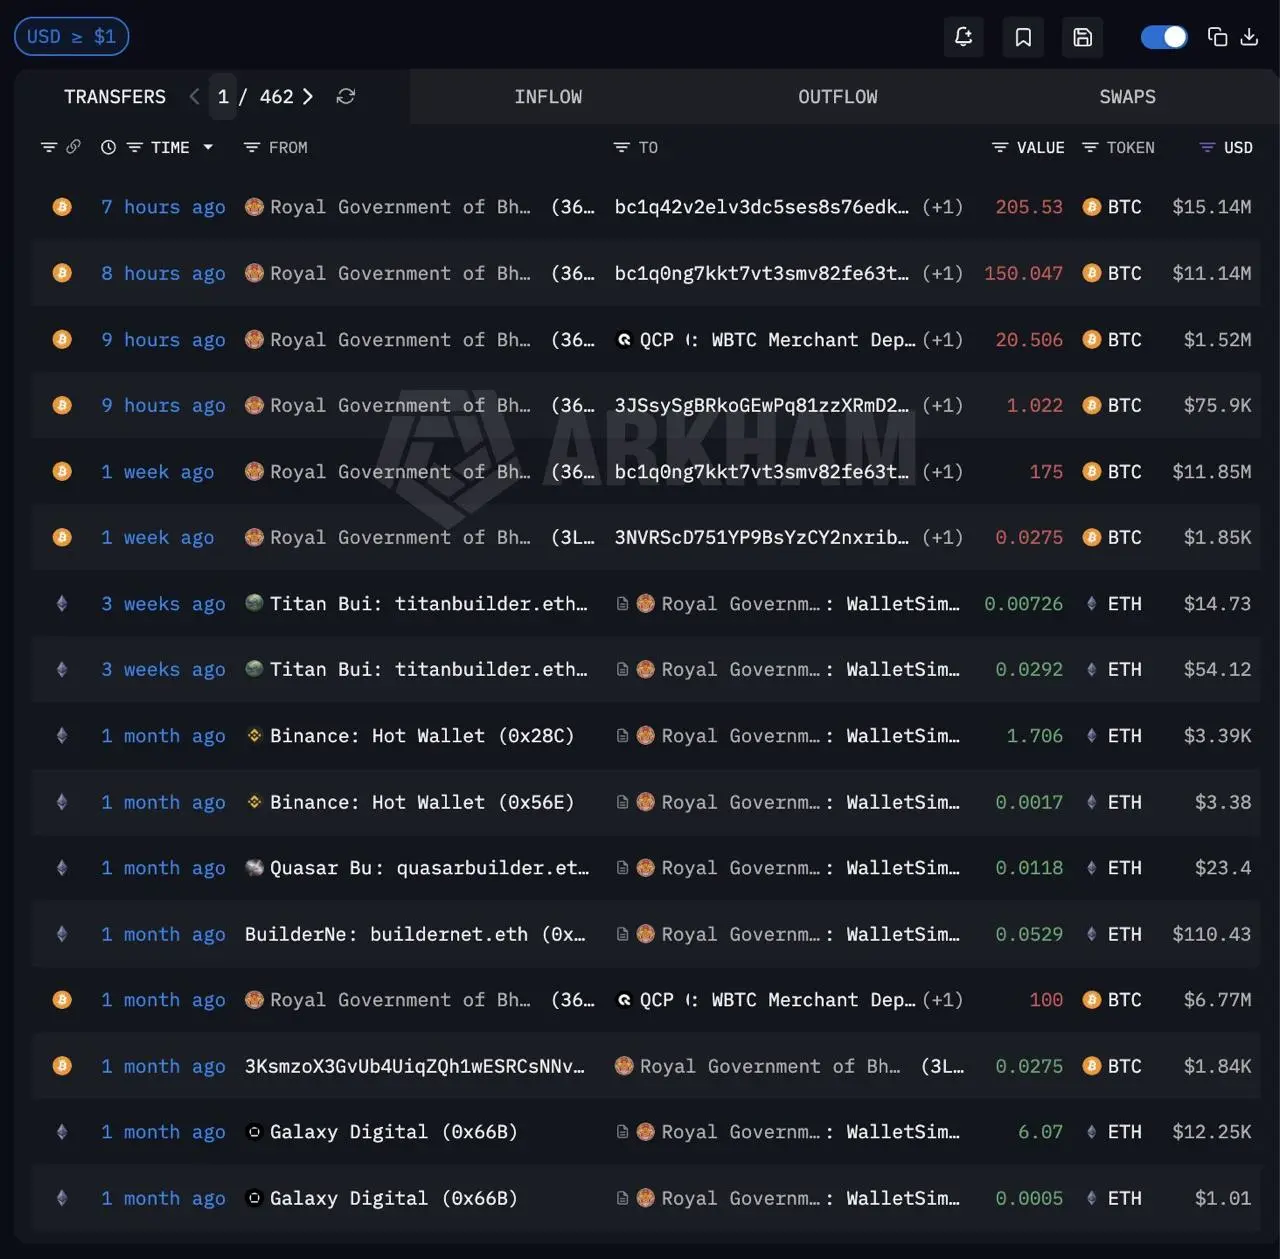Click the bookmark icon in top toolbar
This screenshot has width=1280, height=1259.
(x=1023, y=37)
